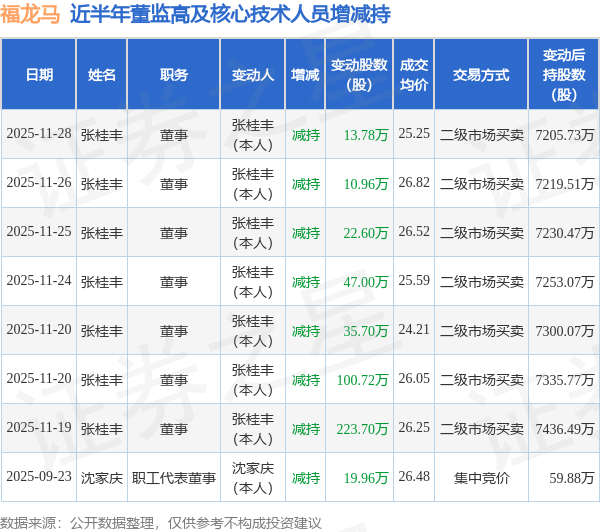Click the 交易方式 column header
Viewport: 600px width, 532px height.
click(481, 75)
